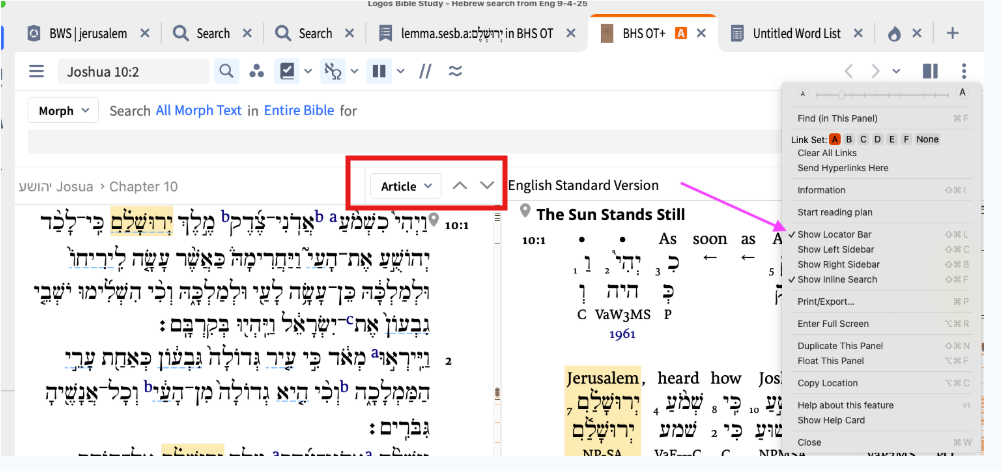
Task: Select link set C
Action: coord(863,139)
